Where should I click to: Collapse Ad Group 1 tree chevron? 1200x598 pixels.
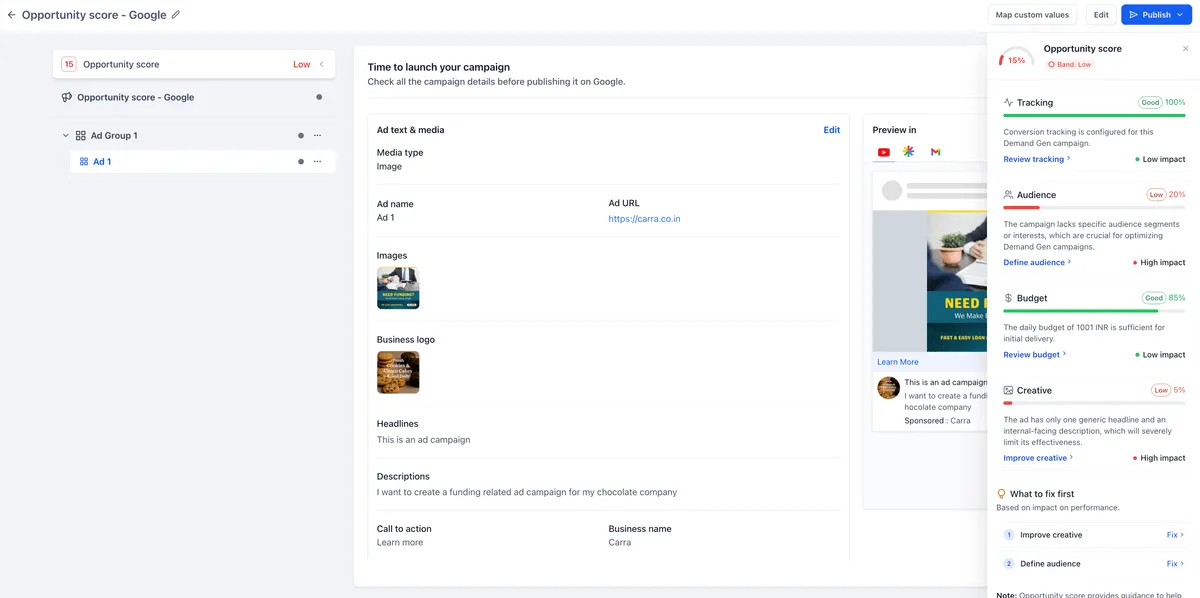(65, 135)
